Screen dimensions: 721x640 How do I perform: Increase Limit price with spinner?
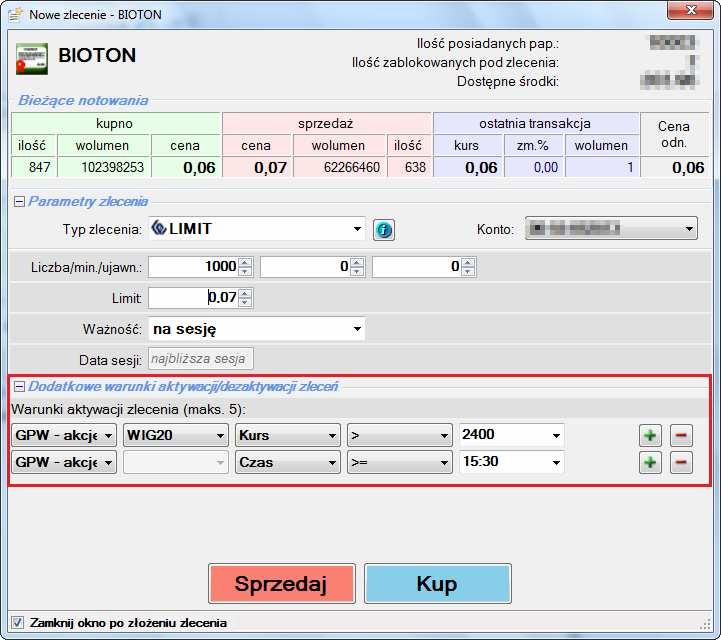coord(246,293)
